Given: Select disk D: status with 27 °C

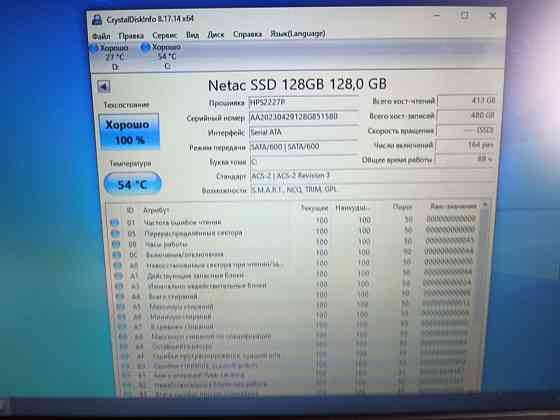Looking at the screenshot, I should click(110, 57).
